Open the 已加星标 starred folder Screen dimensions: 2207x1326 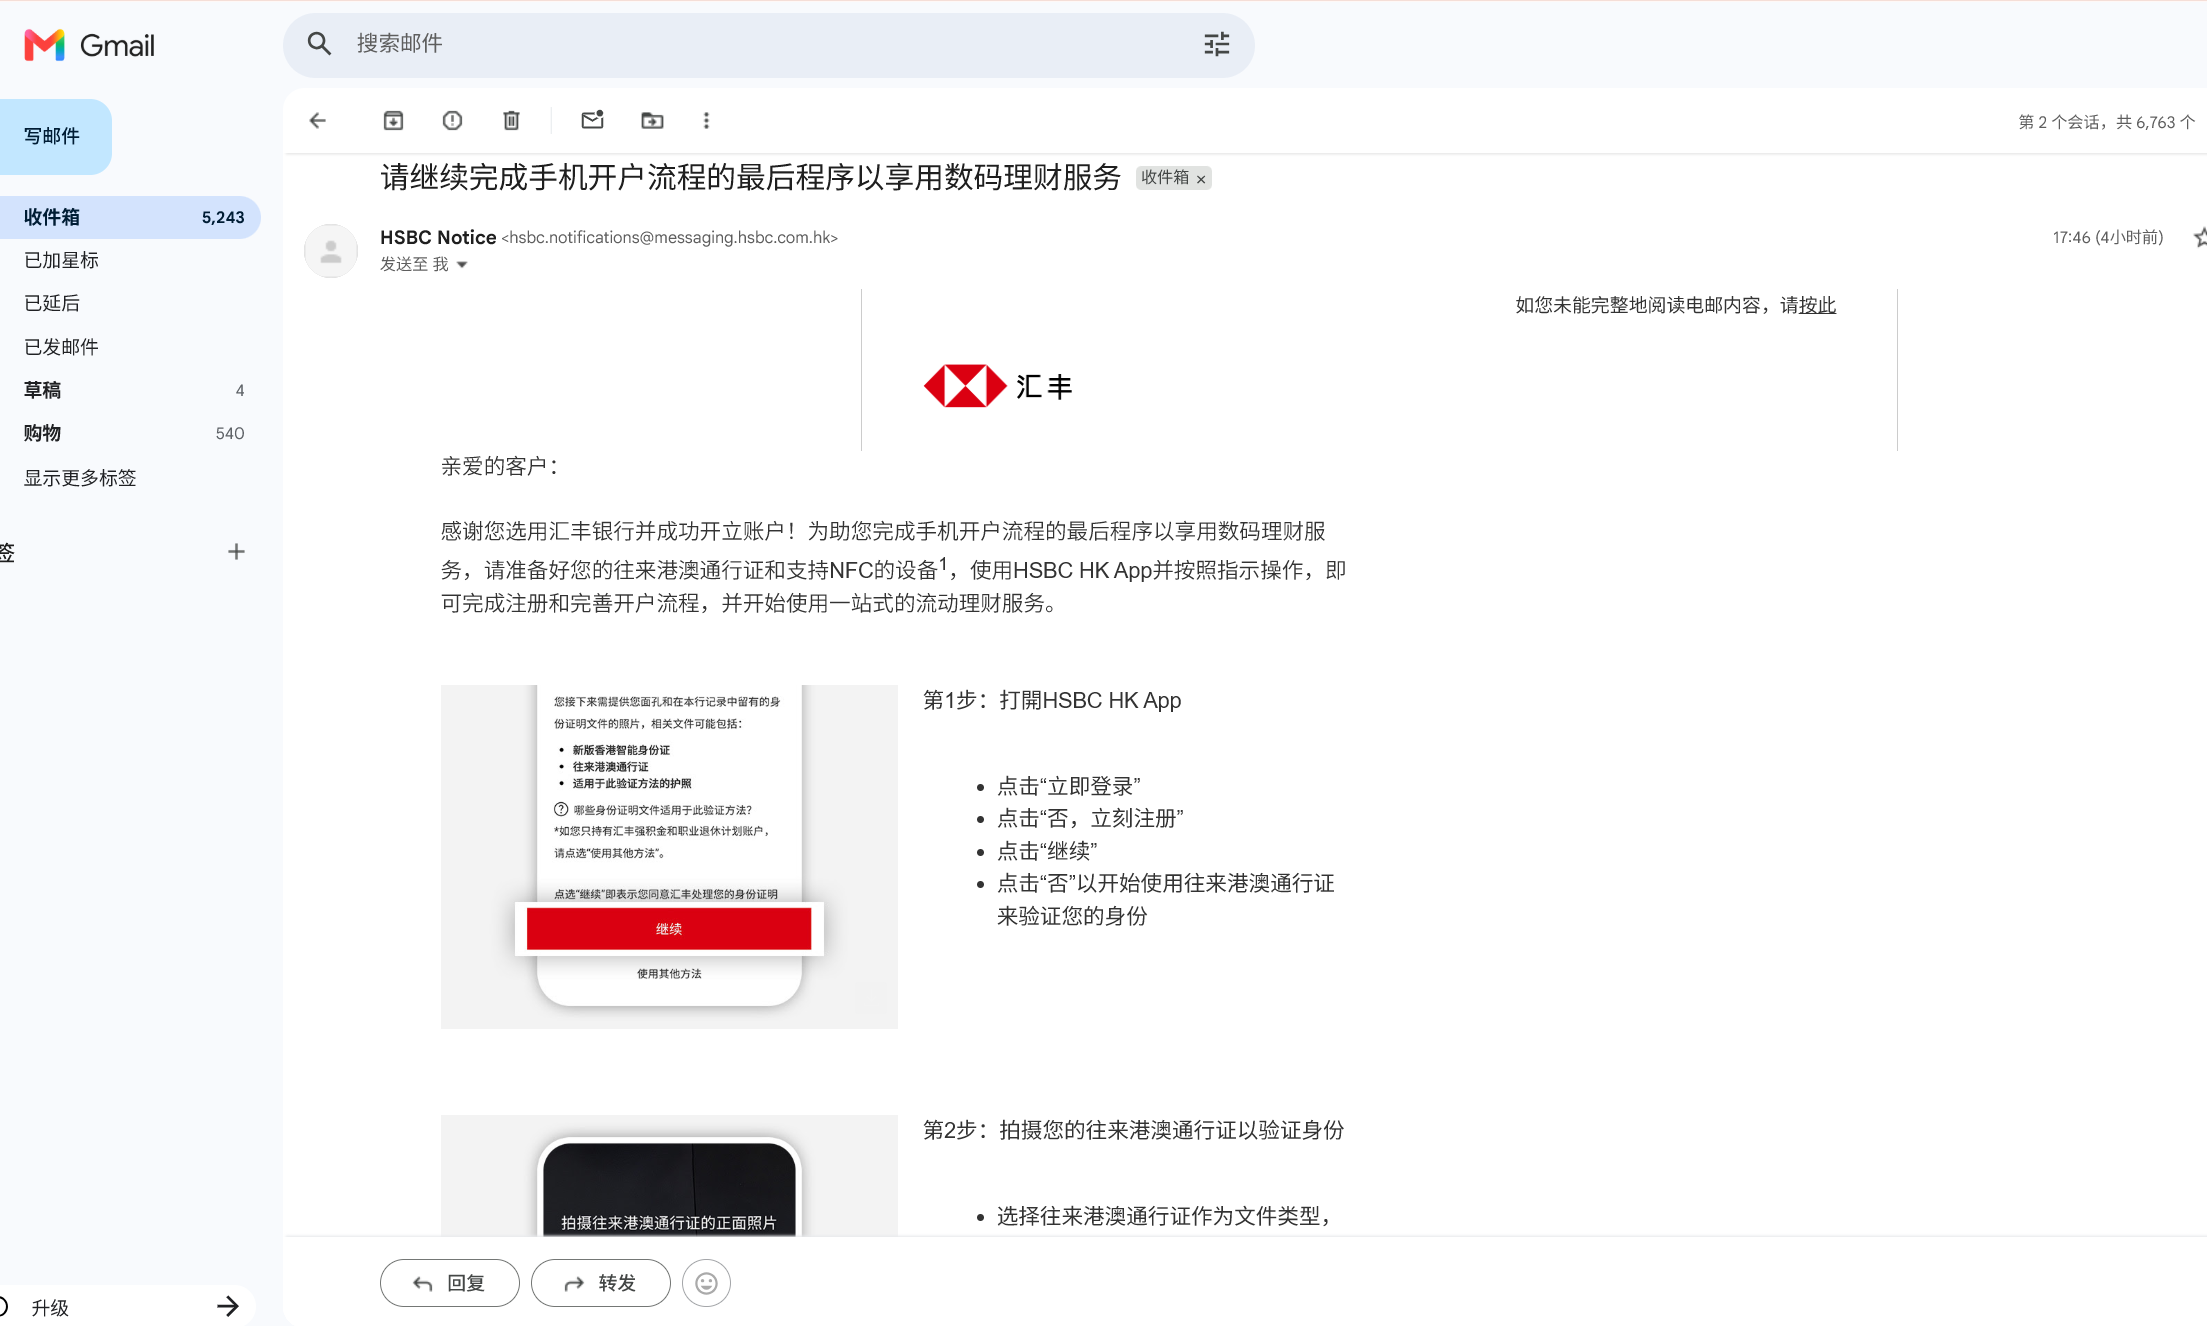pos(128,260)
